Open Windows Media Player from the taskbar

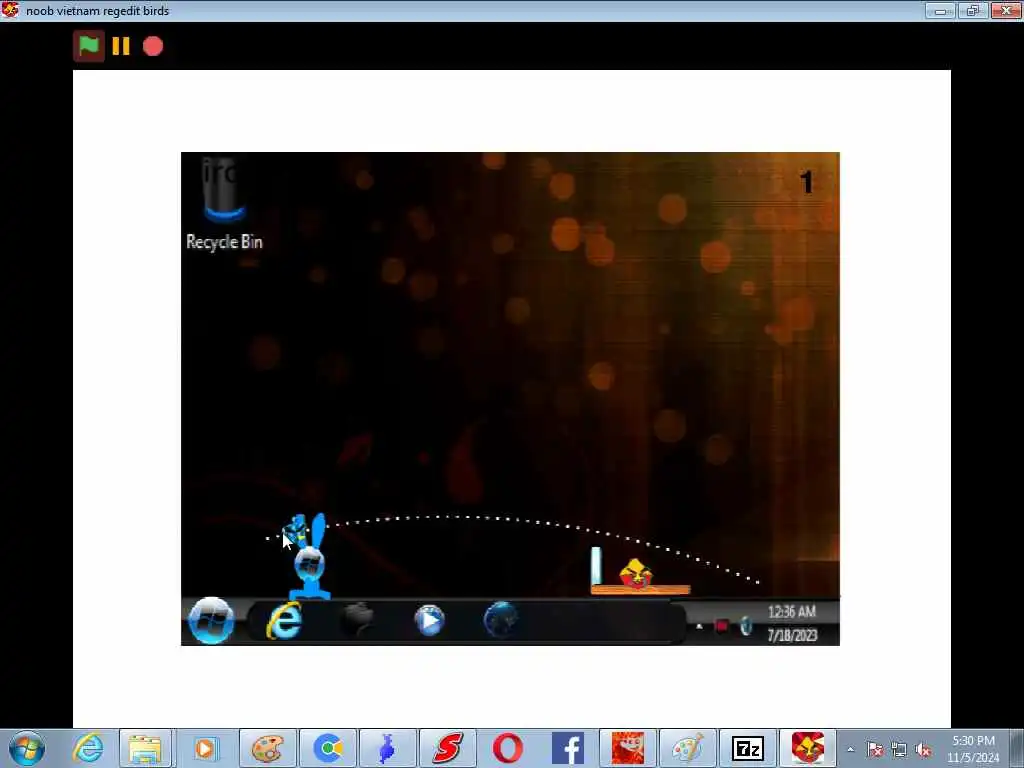pos(205,748)
